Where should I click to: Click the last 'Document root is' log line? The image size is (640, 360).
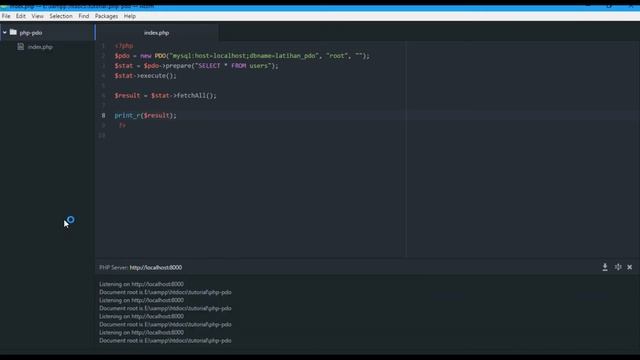pos(165,340)
